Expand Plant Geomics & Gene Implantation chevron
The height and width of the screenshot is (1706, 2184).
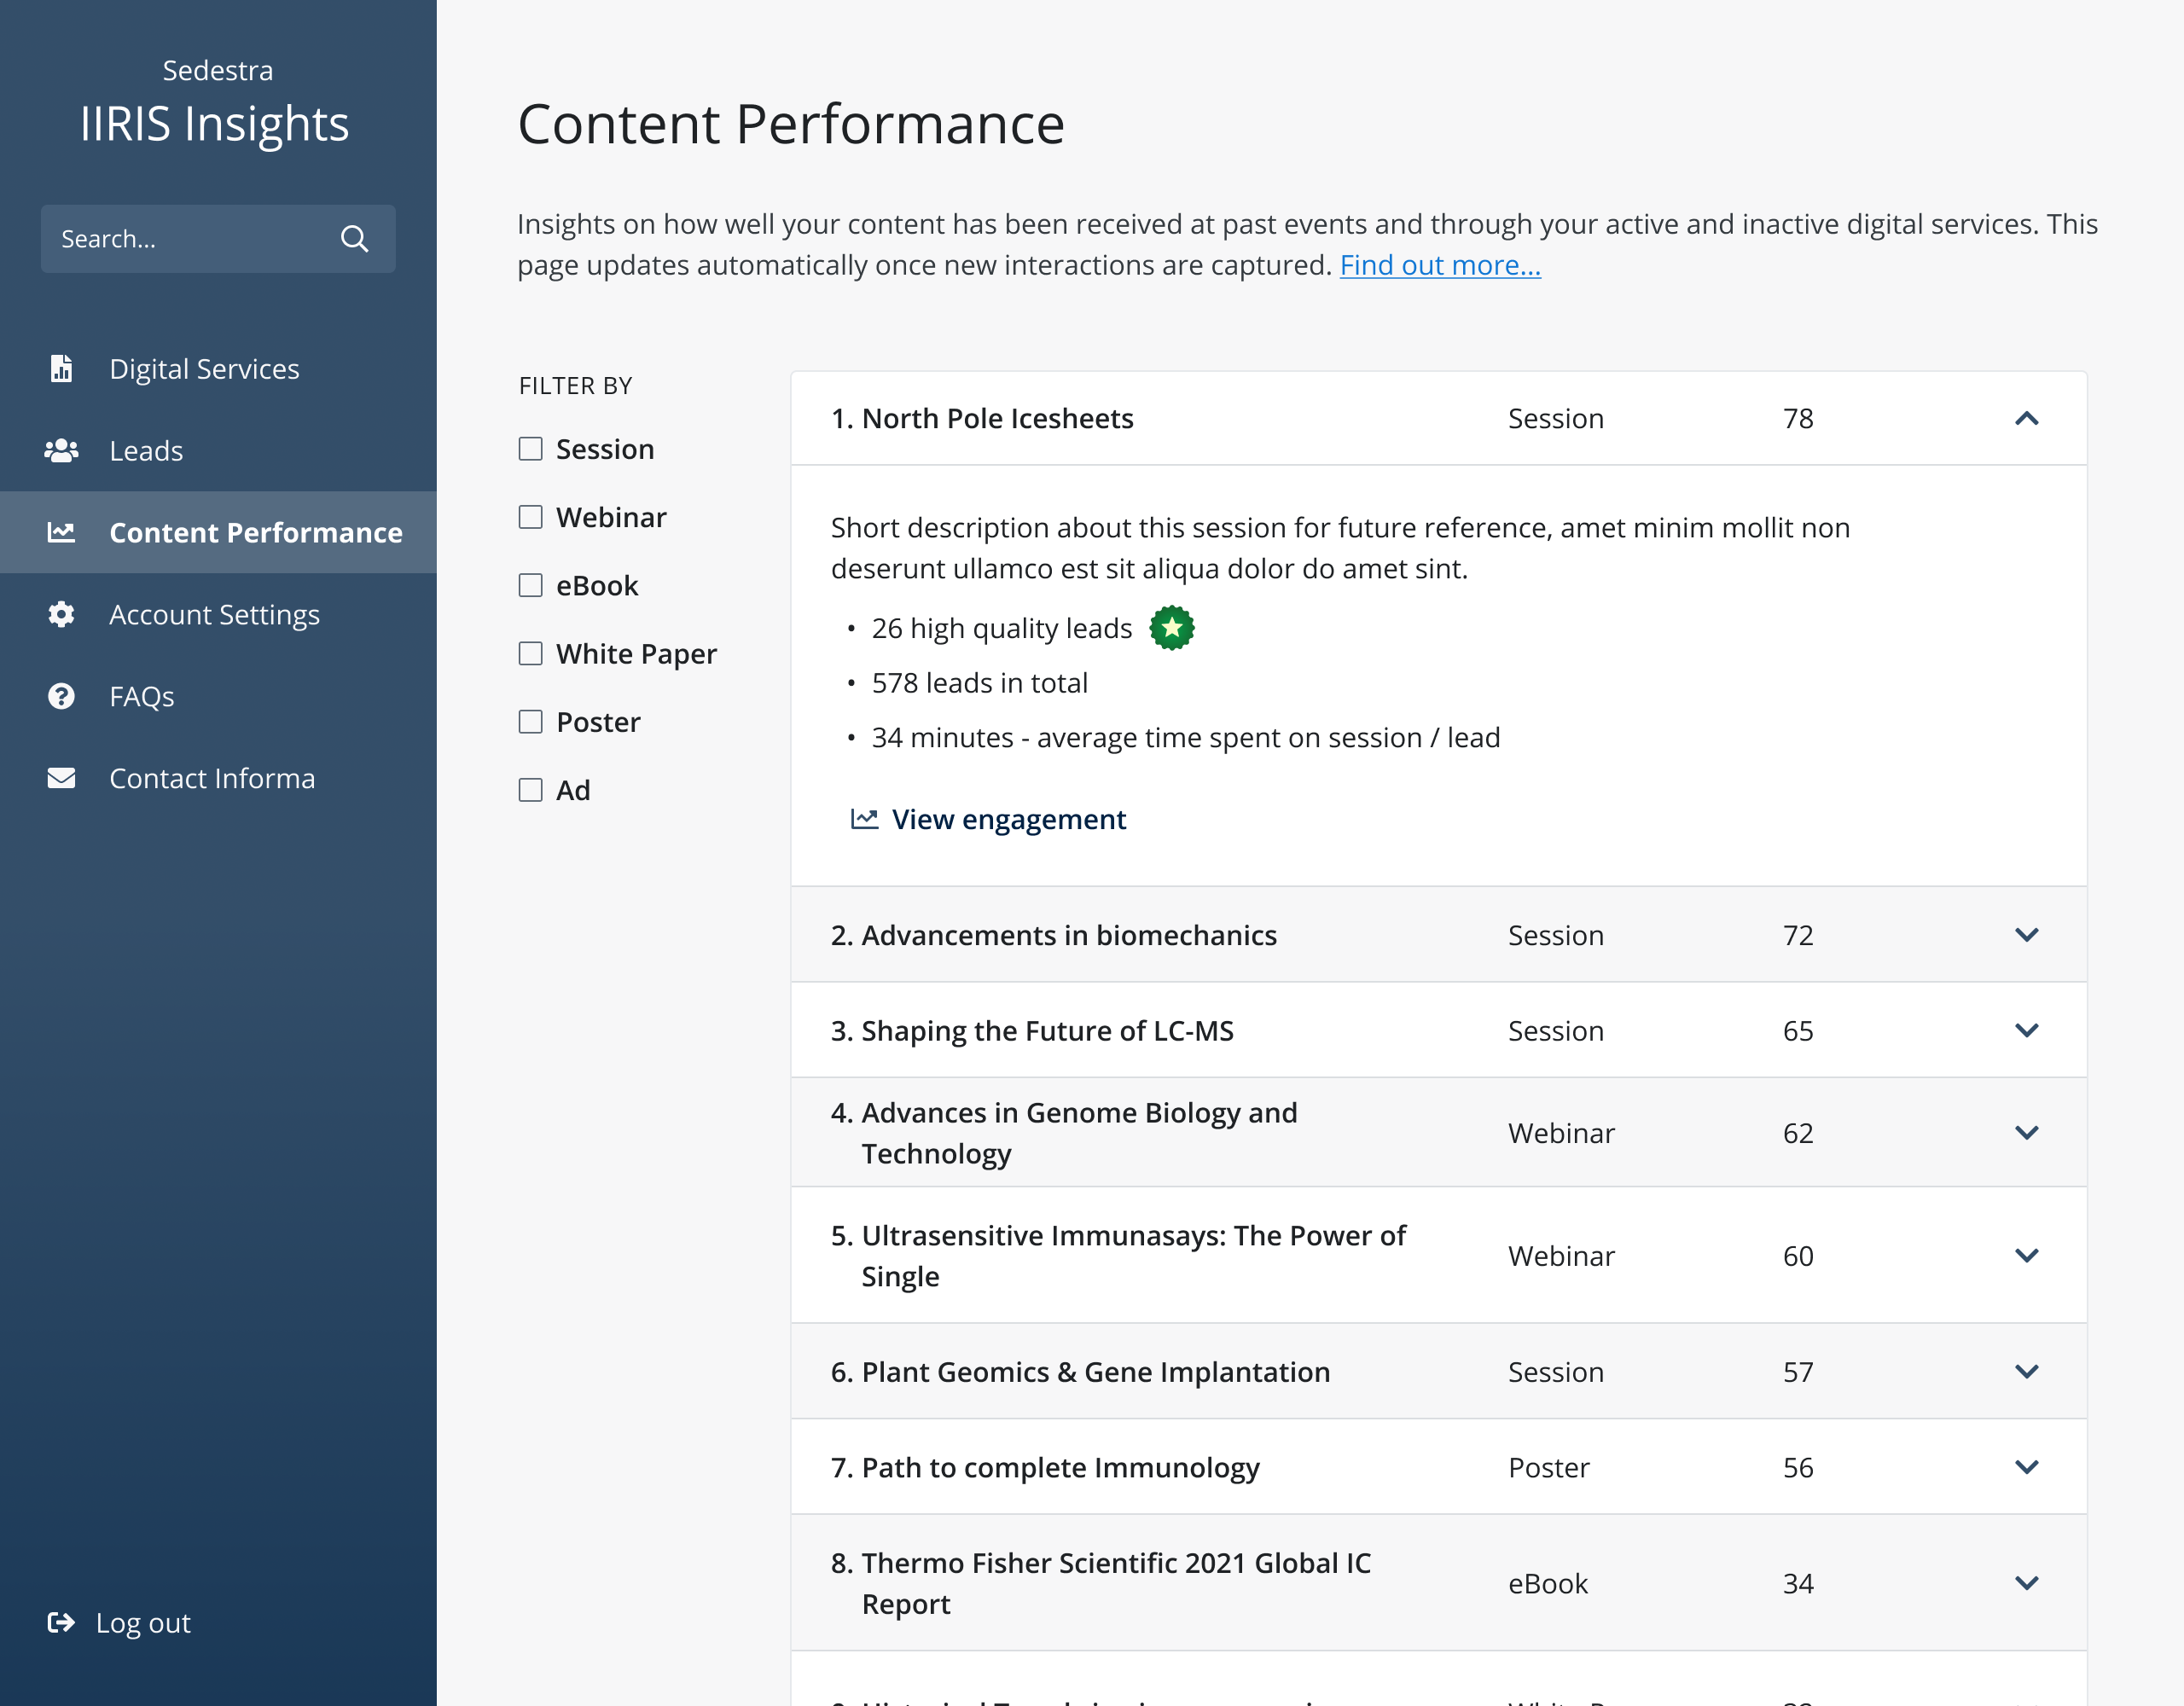tap(2026, 1372)
